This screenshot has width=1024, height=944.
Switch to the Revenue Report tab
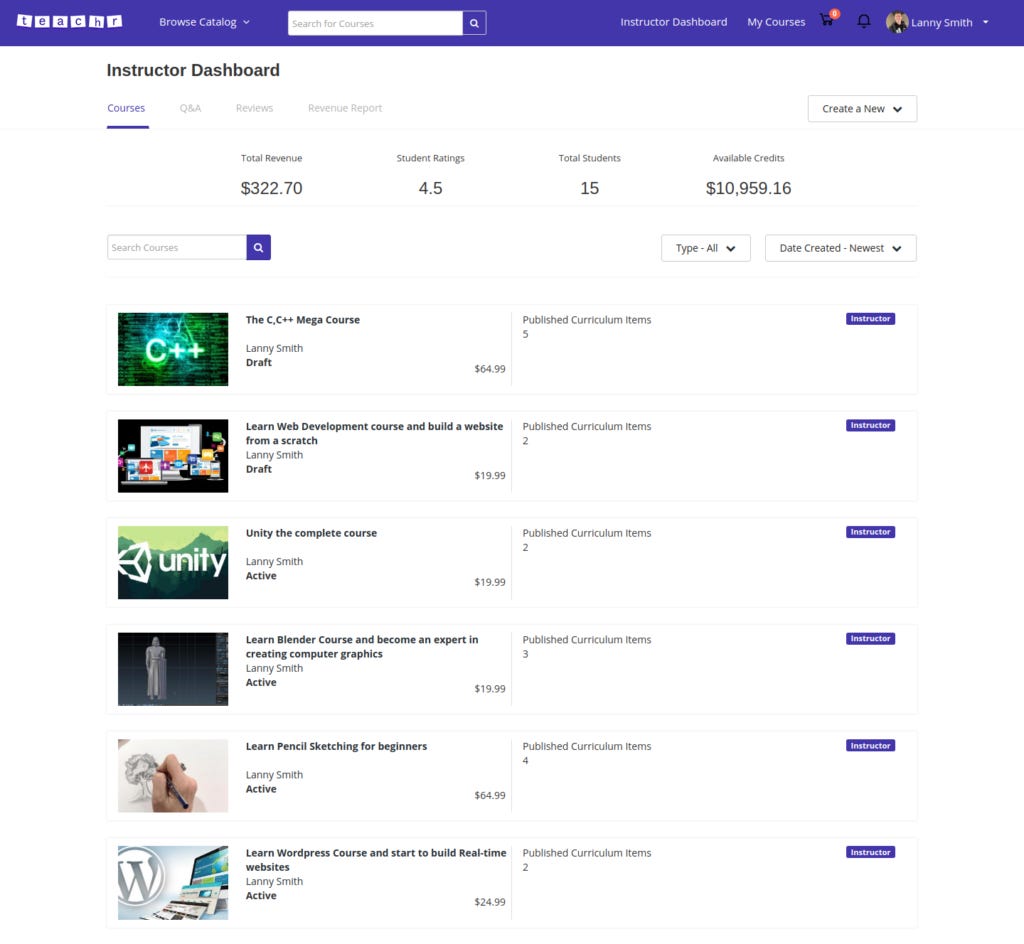pos(345,108)
